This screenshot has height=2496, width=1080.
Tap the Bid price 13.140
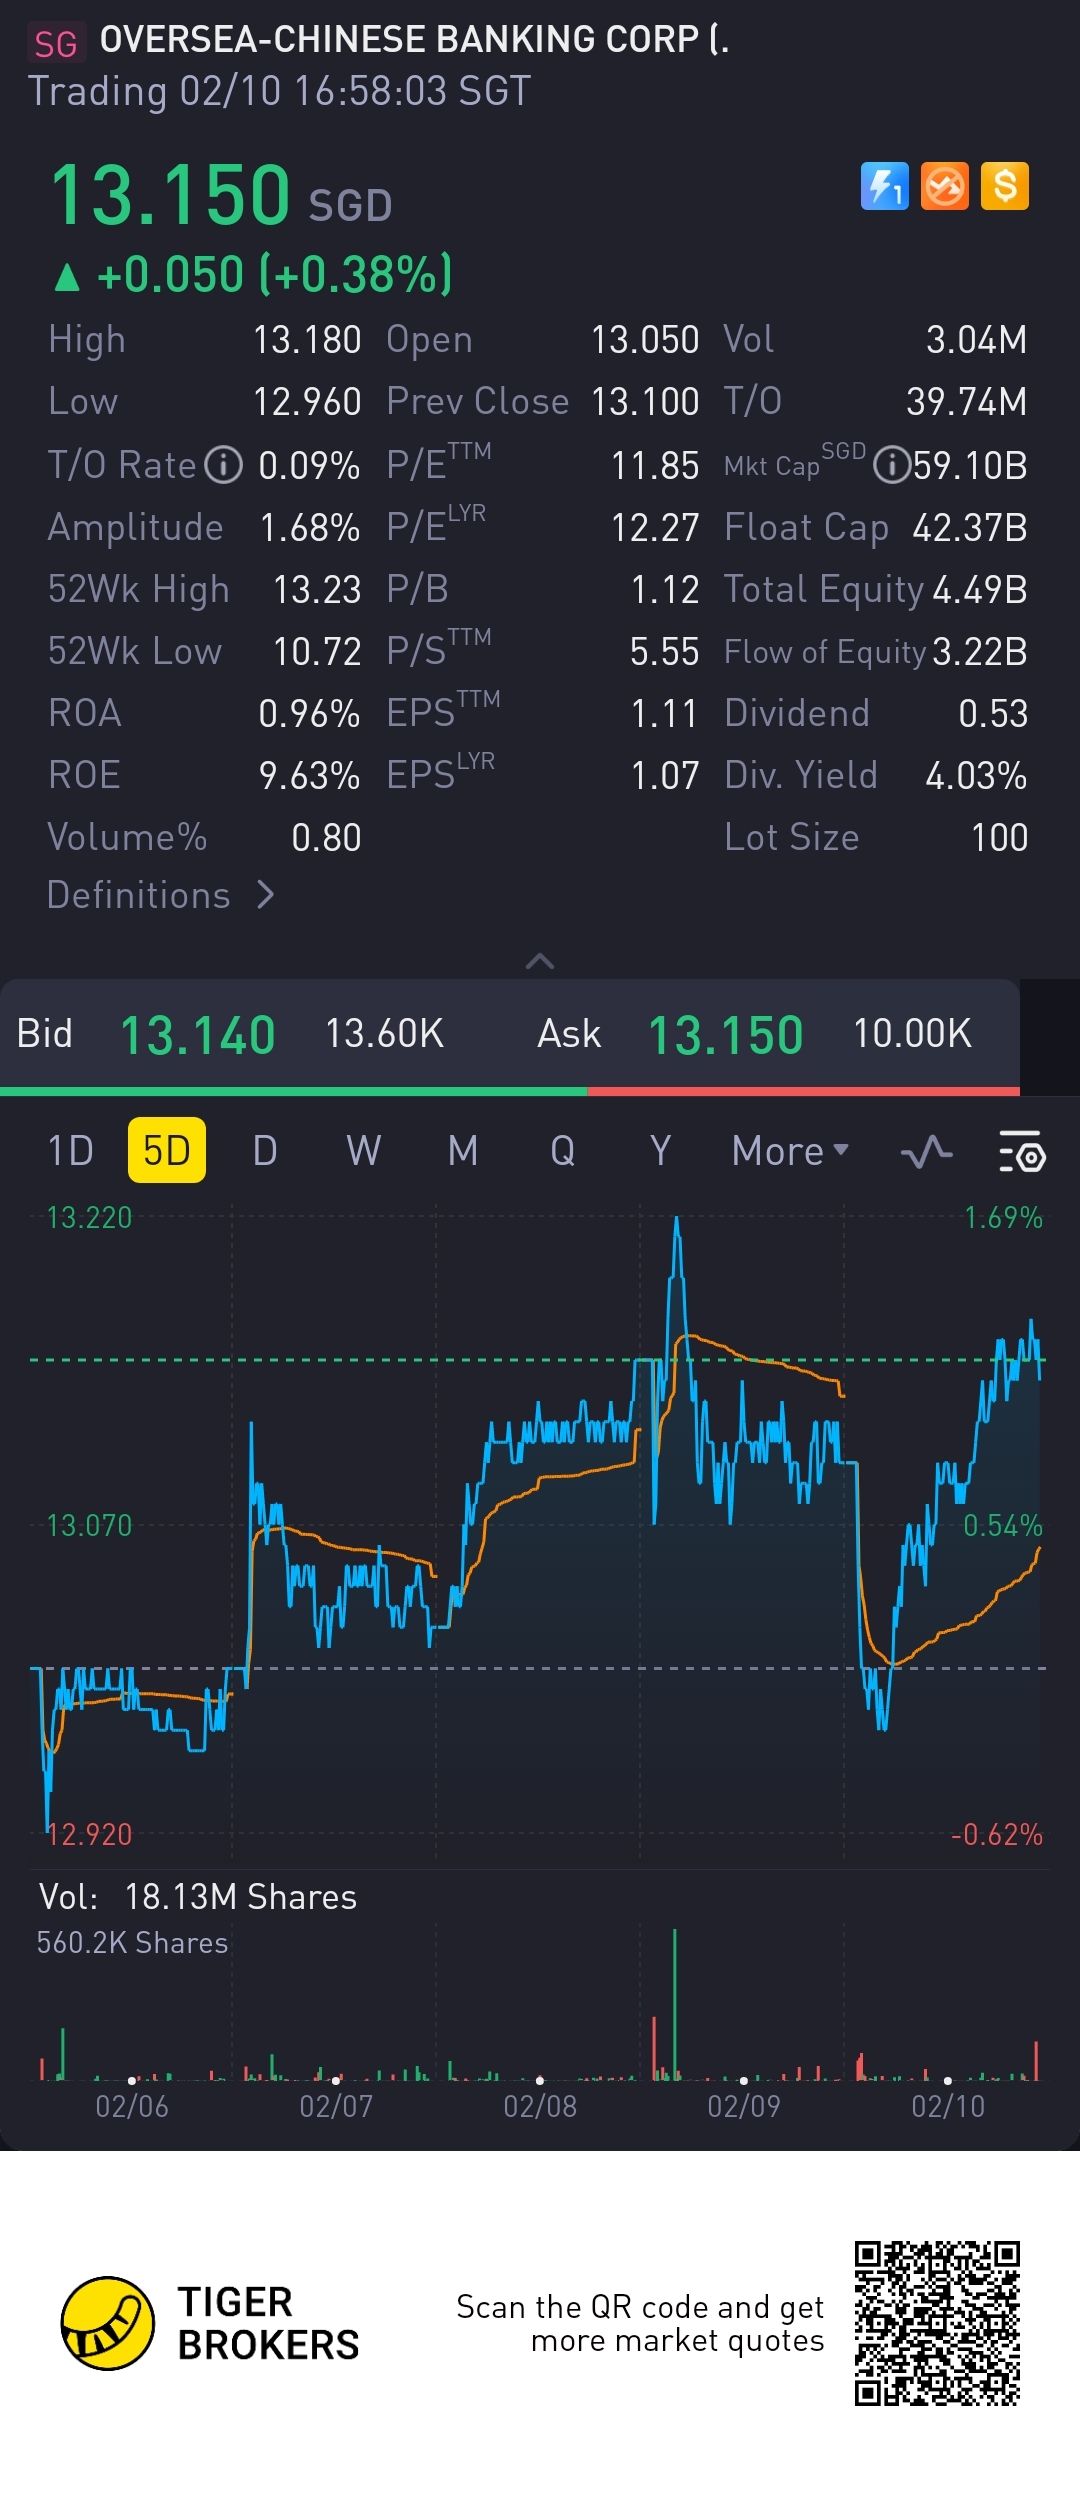tap(198, 1035)
